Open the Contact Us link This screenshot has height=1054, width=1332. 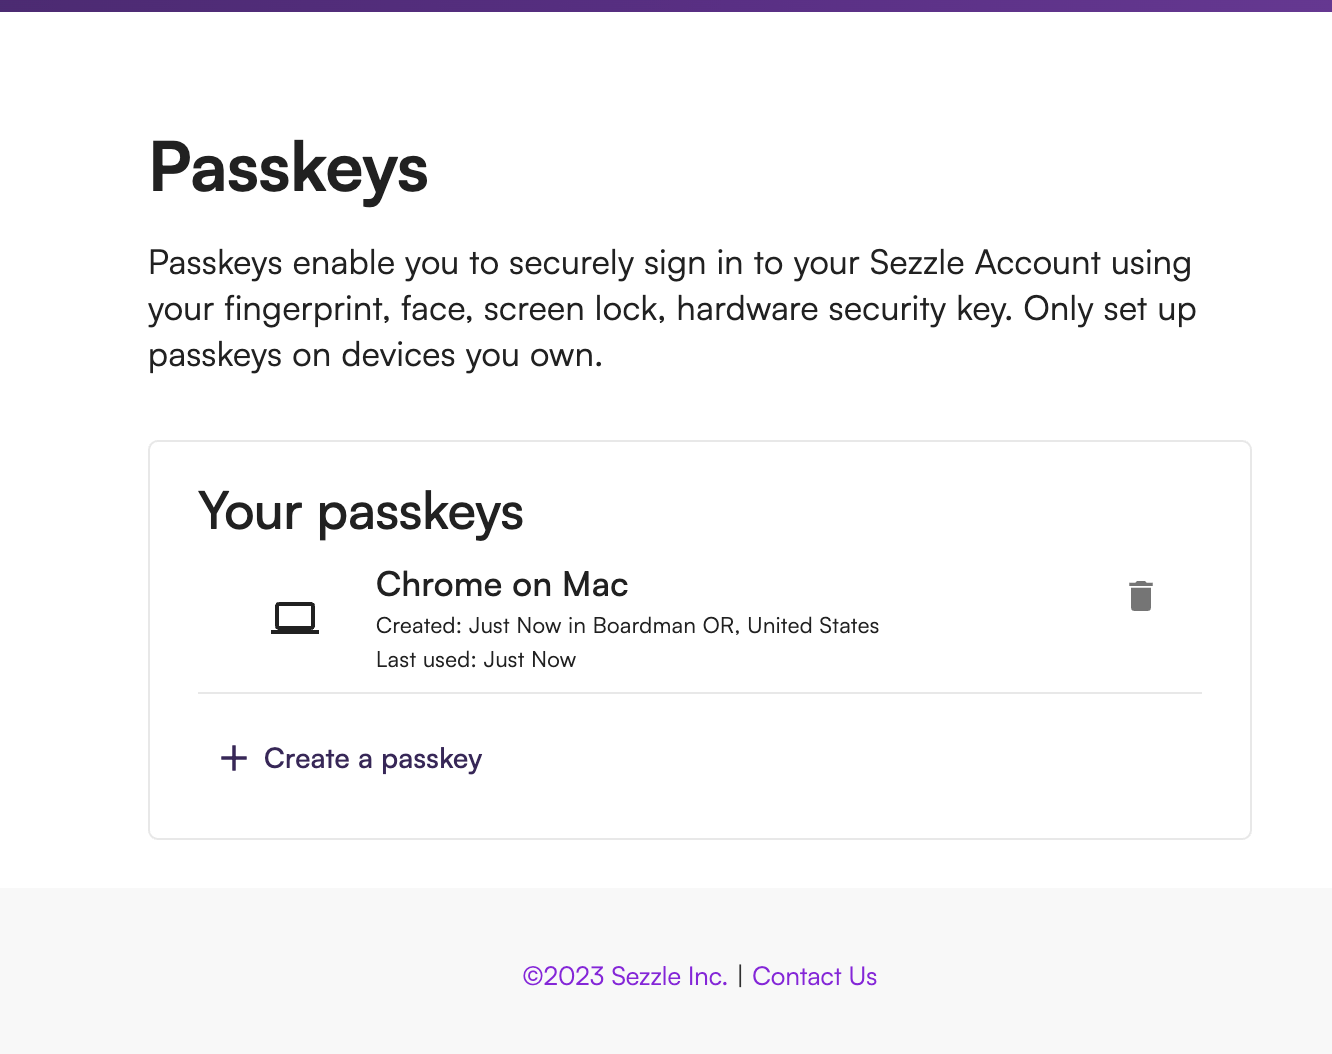[x=814, y=976]
